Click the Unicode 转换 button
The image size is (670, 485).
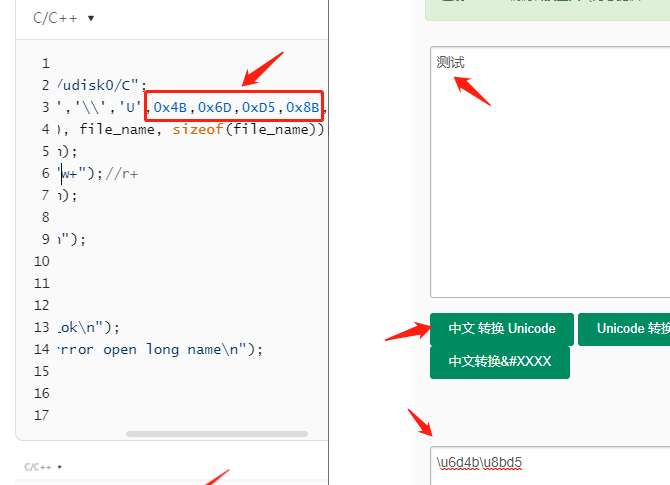tap(624, 329)
